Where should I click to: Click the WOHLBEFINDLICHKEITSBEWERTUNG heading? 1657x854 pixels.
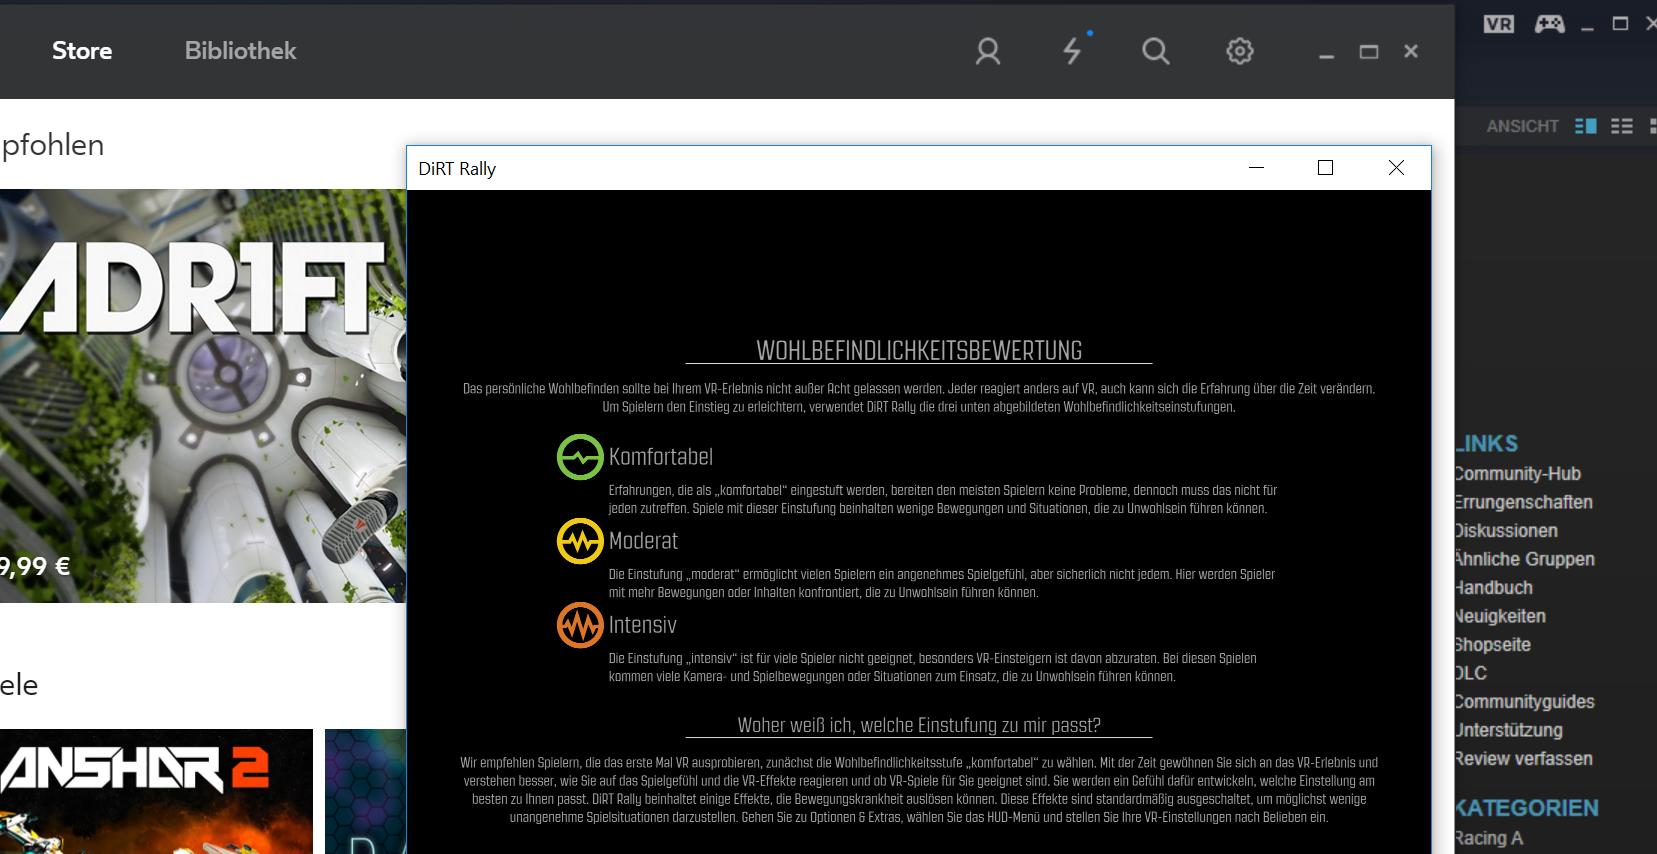919,351
